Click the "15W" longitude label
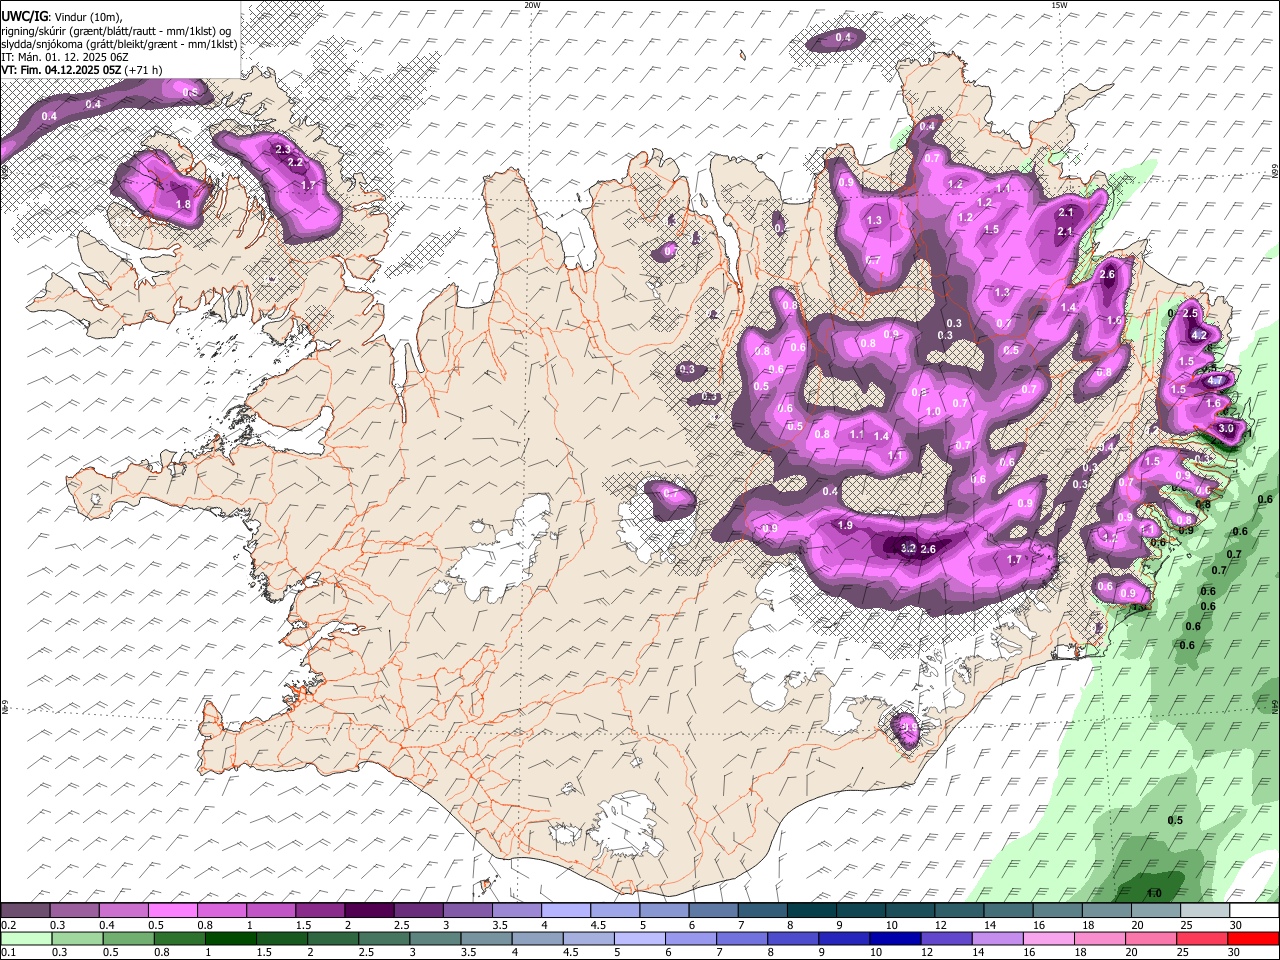The image size is (1280, 960). [x=1059, y=5]
